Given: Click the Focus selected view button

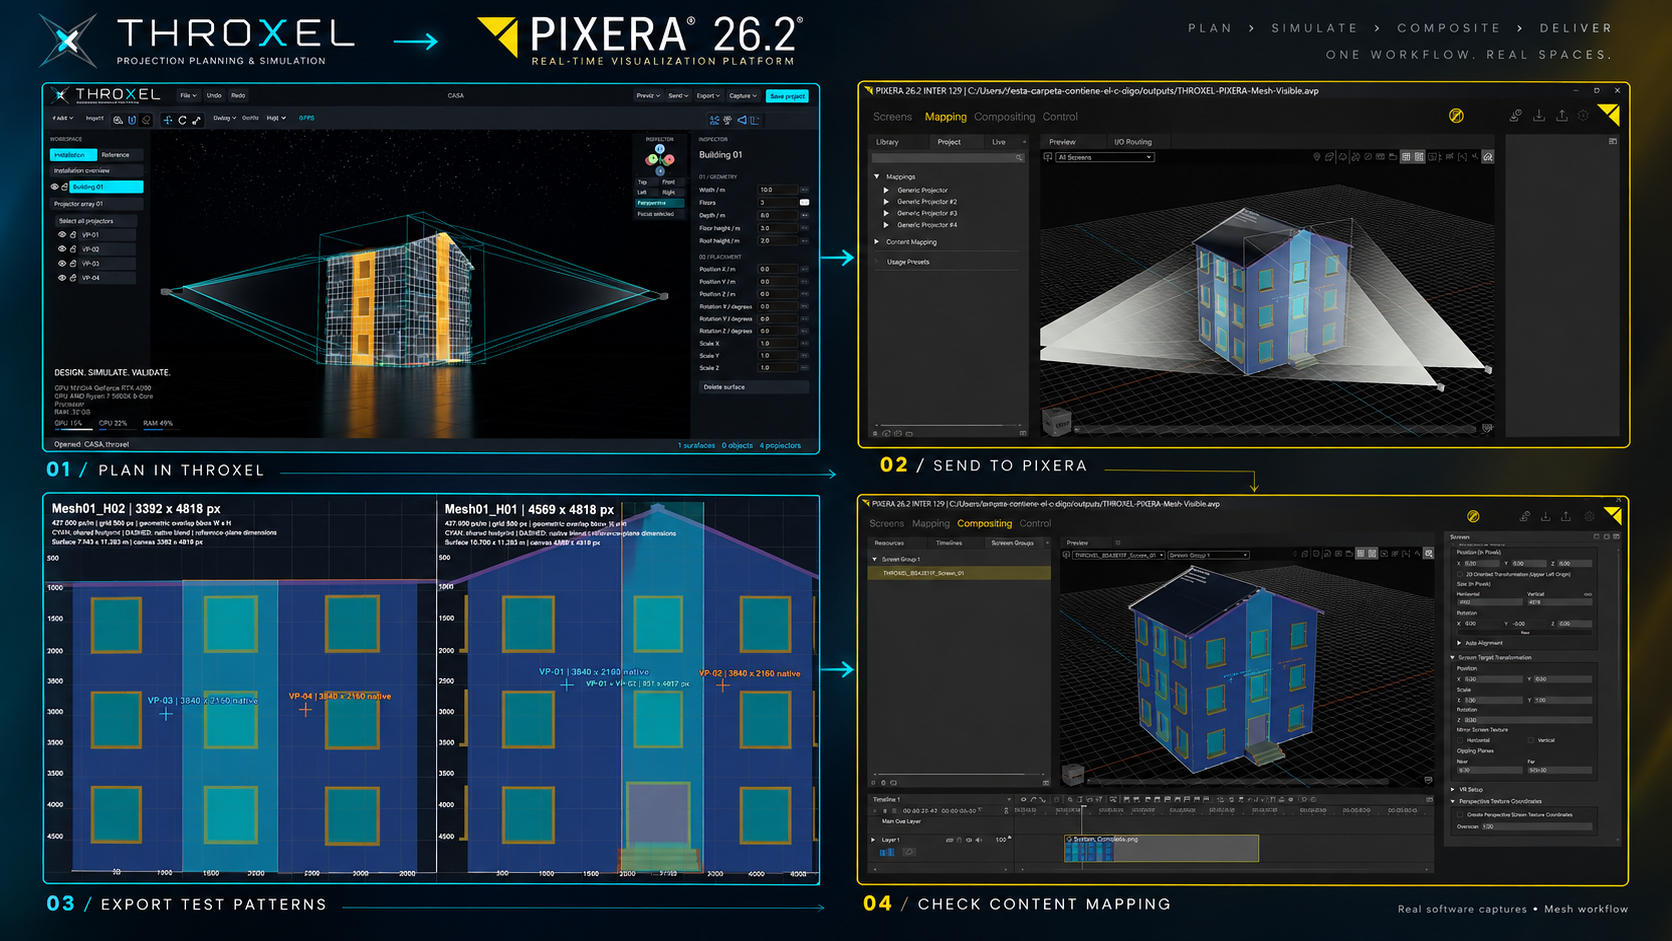Looking at the screenshot, I should (660, 214).
